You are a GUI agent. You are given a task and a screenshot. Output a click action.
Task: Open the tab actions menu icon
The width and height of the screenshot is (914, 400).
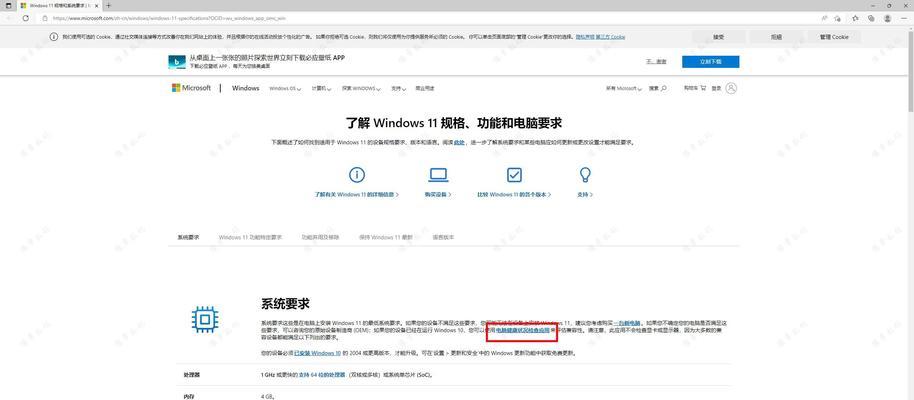click(x=8, y=5)
